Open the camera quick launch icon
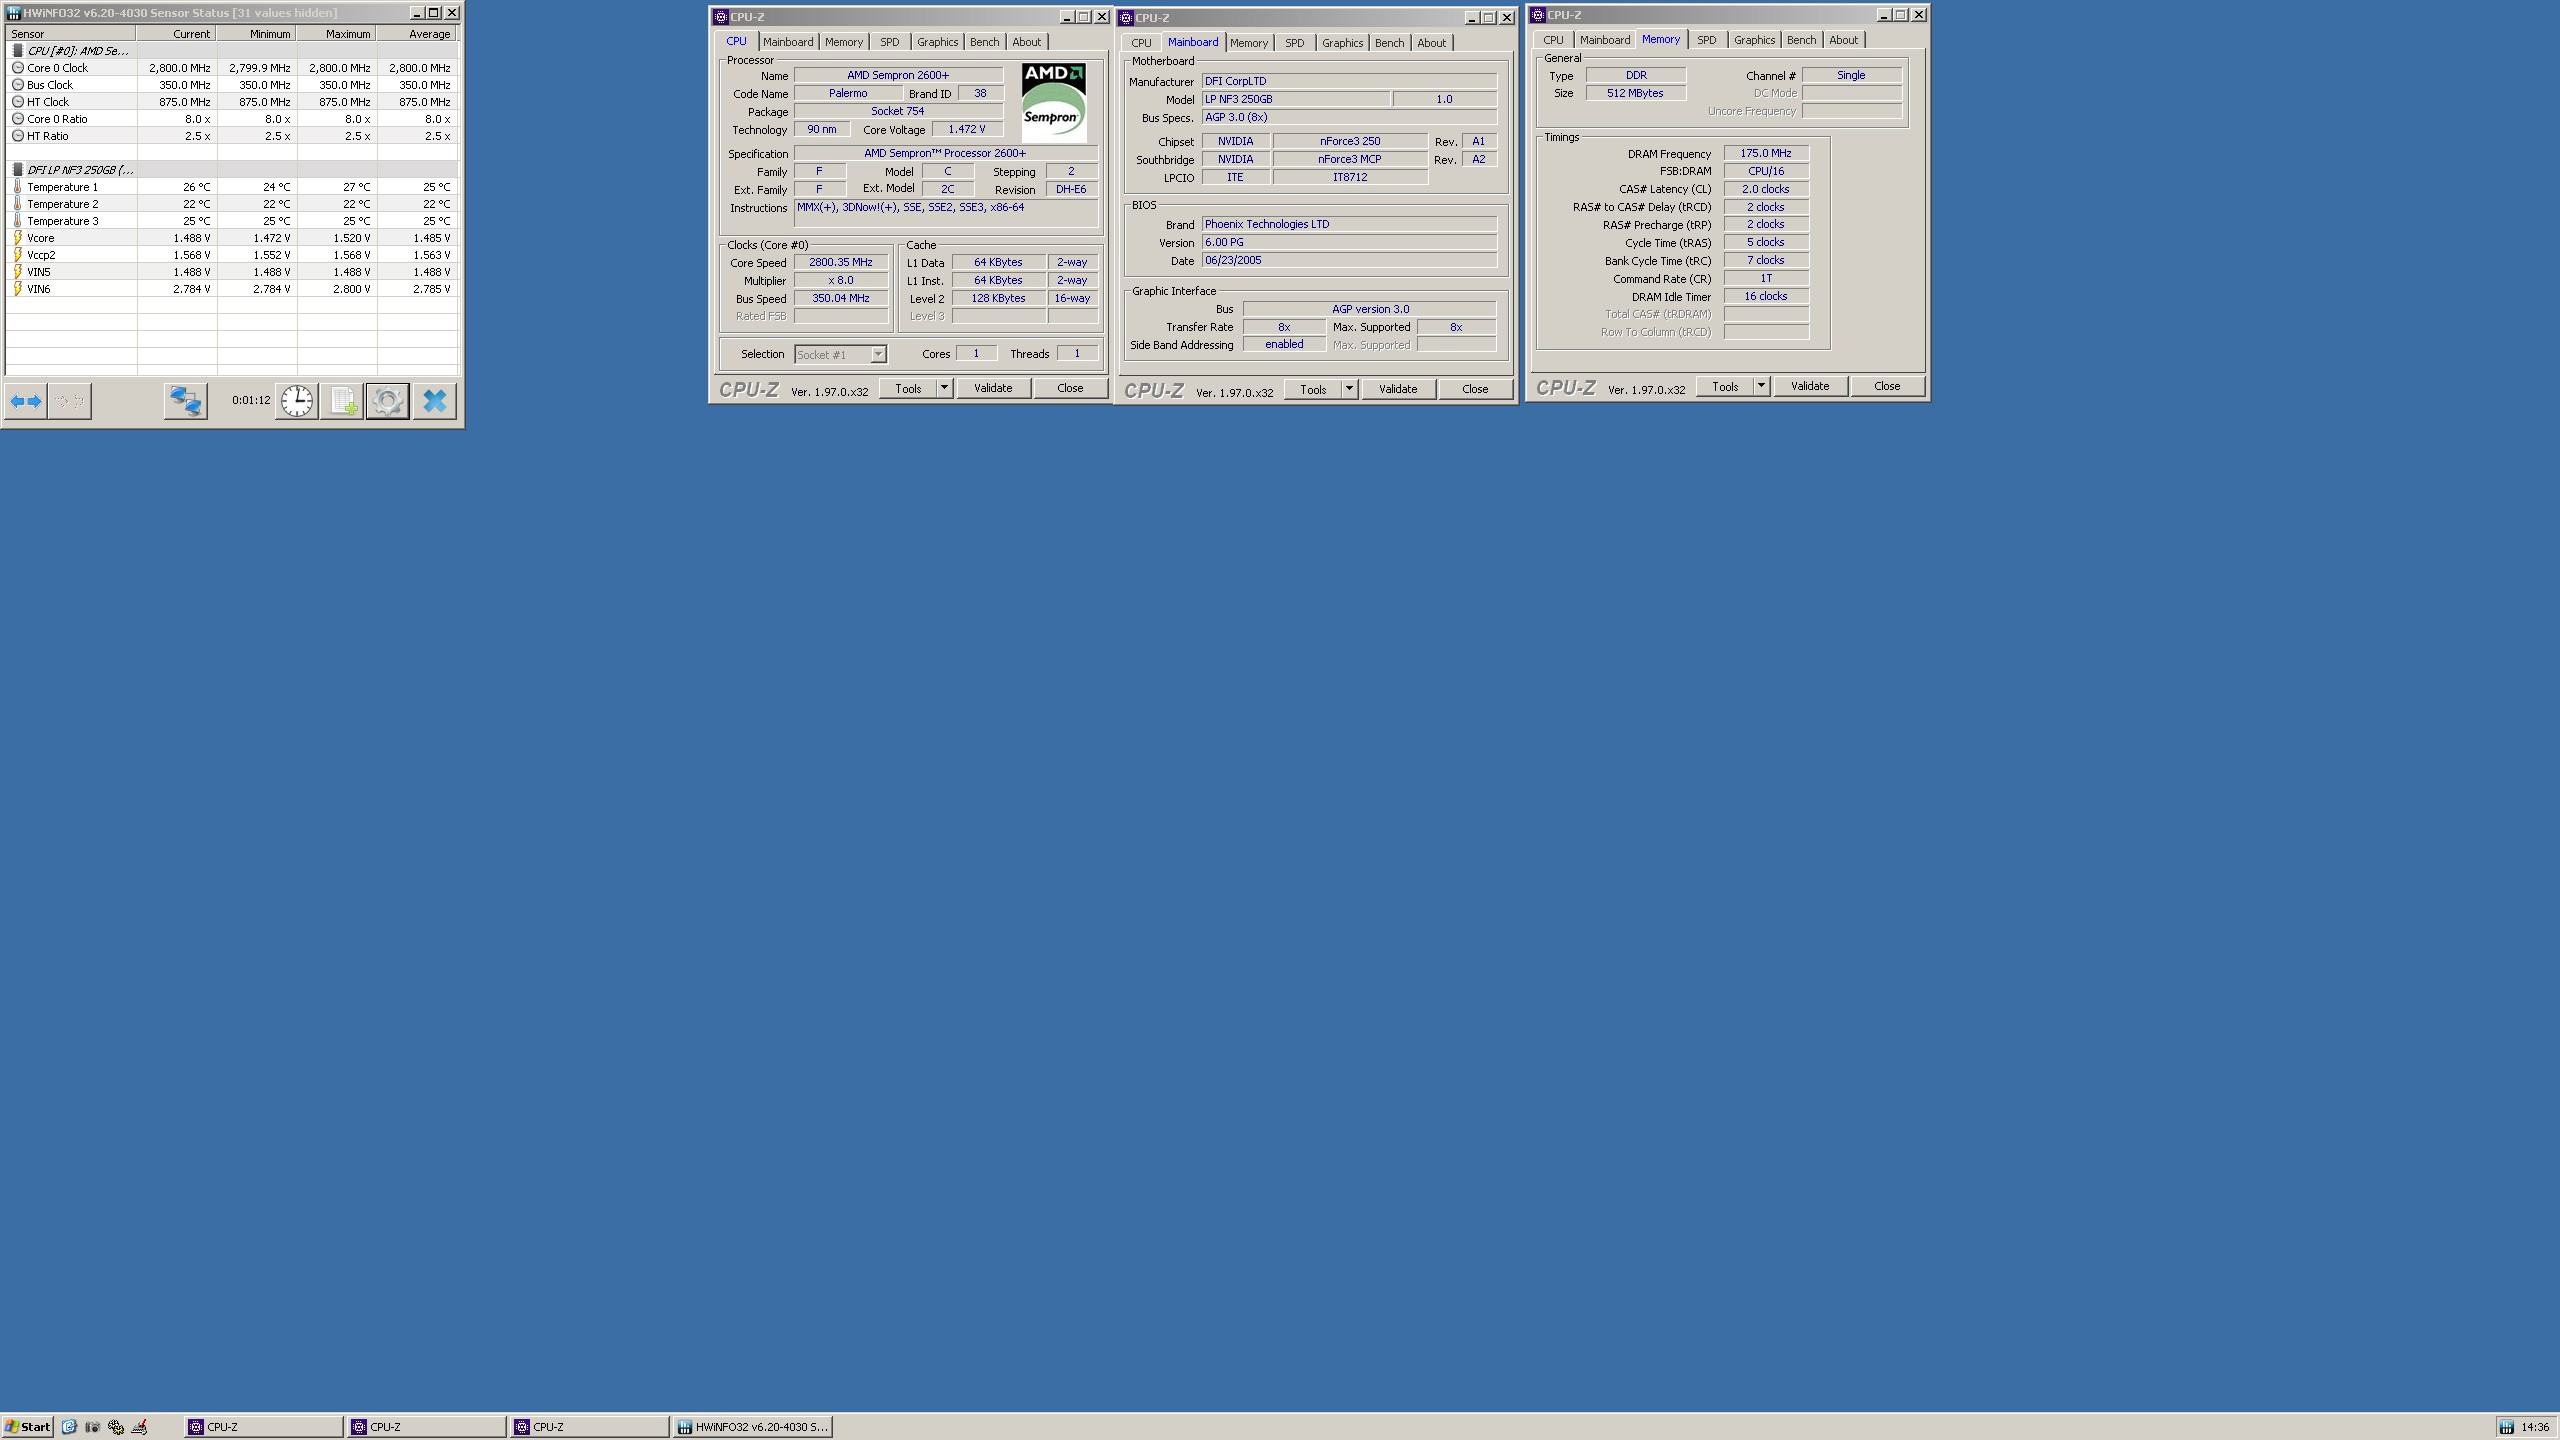Image resolution: width=2560 pixels, height=1440 pixels. (92, 1427)
